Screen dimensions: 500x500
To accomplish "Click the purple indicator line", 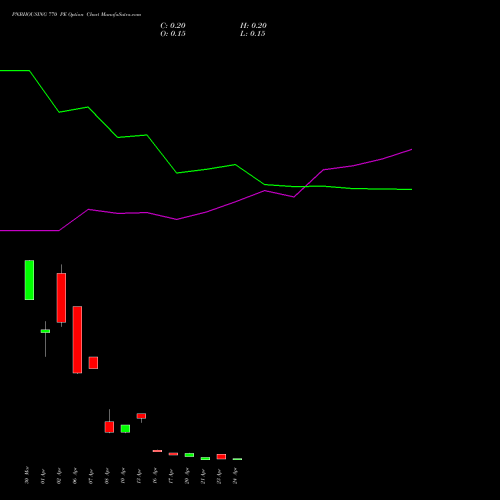I will point(206,212).
